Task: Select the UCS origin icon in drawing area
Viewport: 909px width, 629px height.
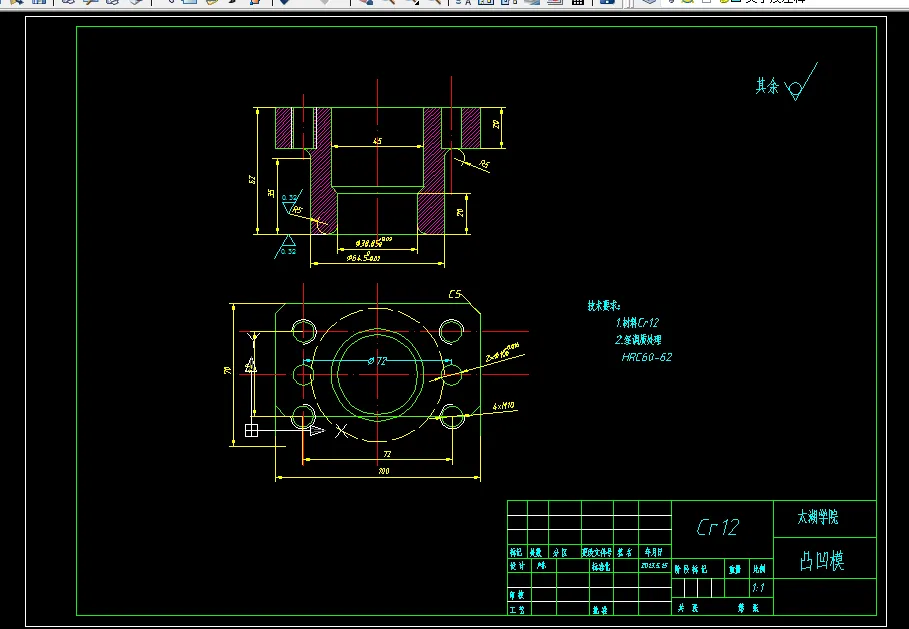Action: click(251, 430)
